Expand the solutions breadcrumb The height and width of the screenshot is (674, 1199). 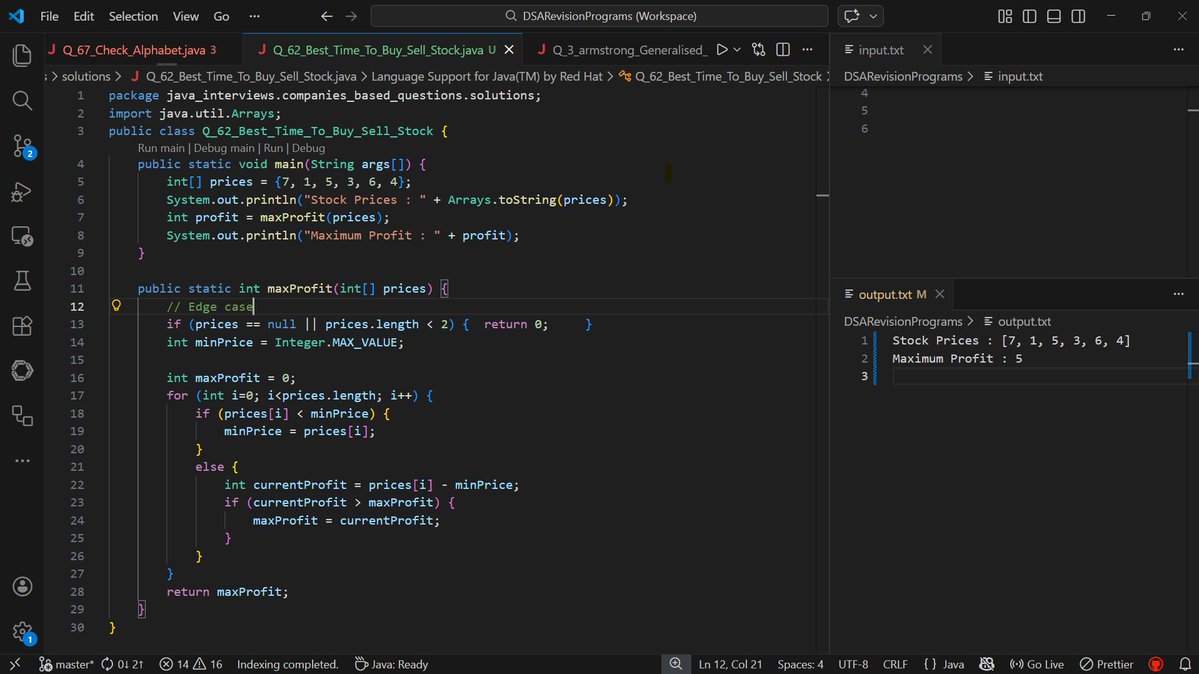point(86,77)
